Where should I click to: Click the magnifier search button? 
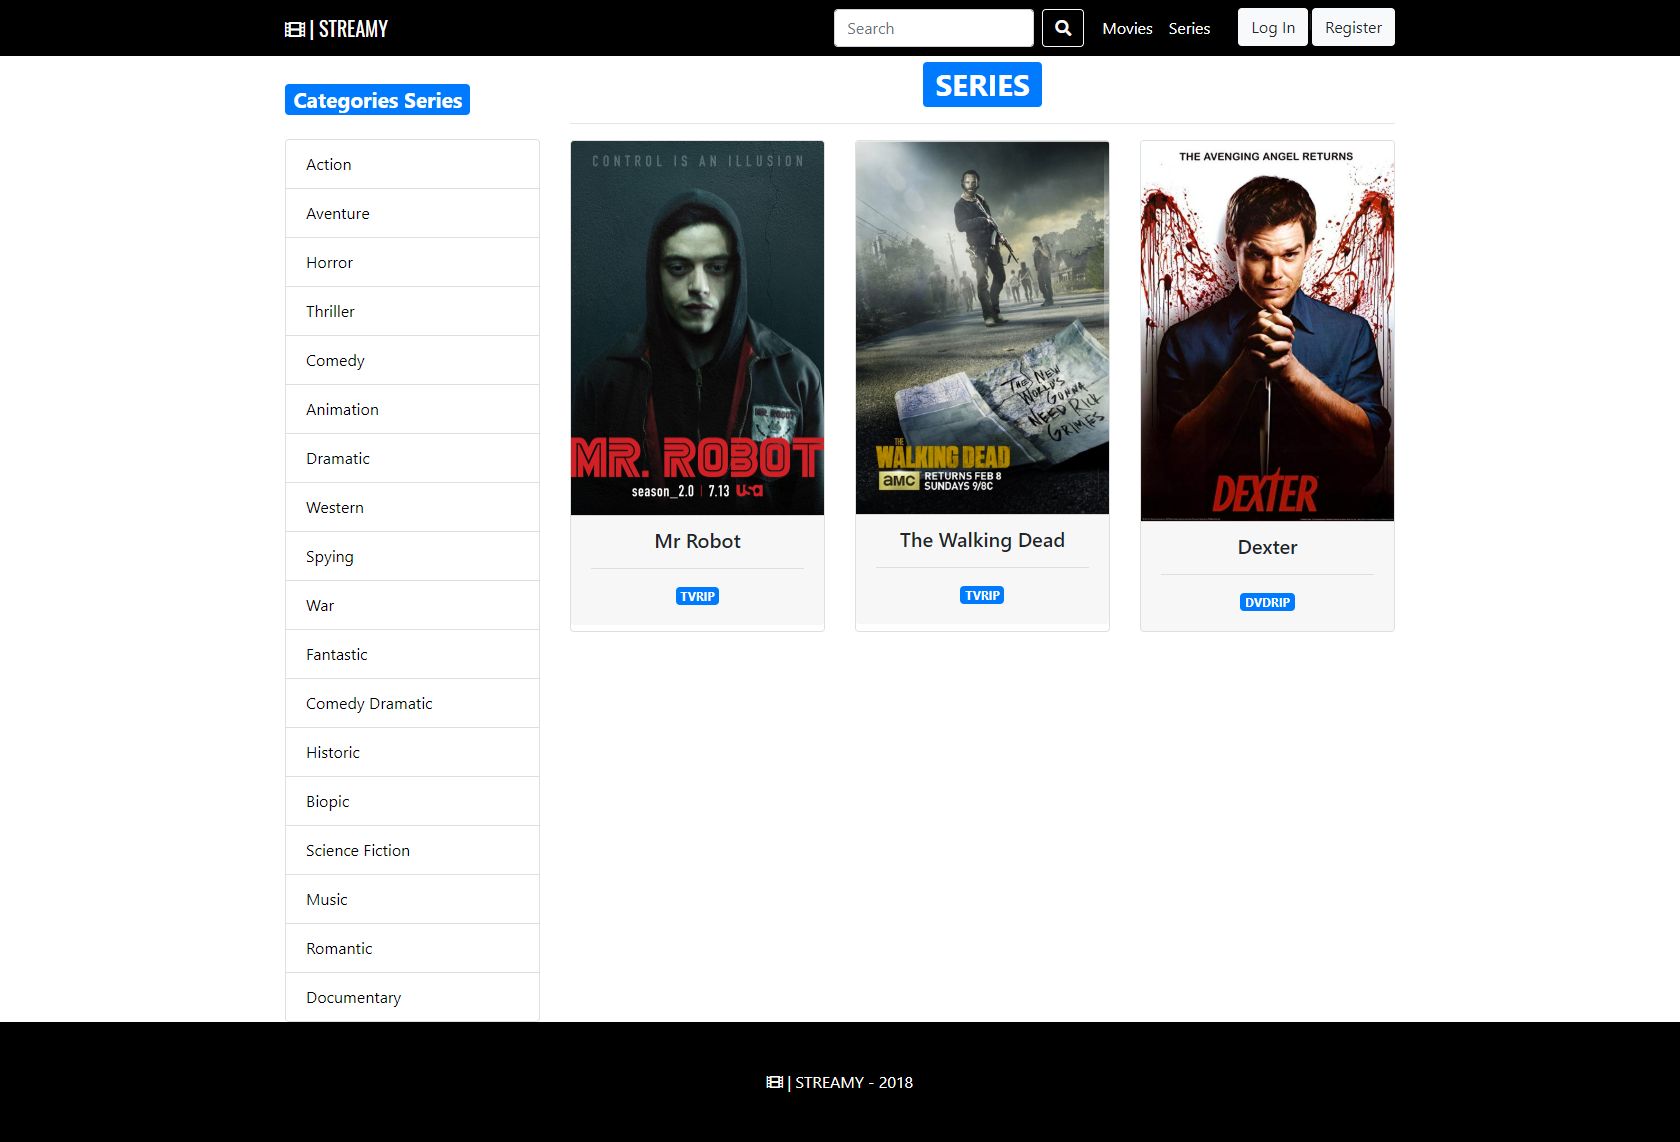(1063, 28)
